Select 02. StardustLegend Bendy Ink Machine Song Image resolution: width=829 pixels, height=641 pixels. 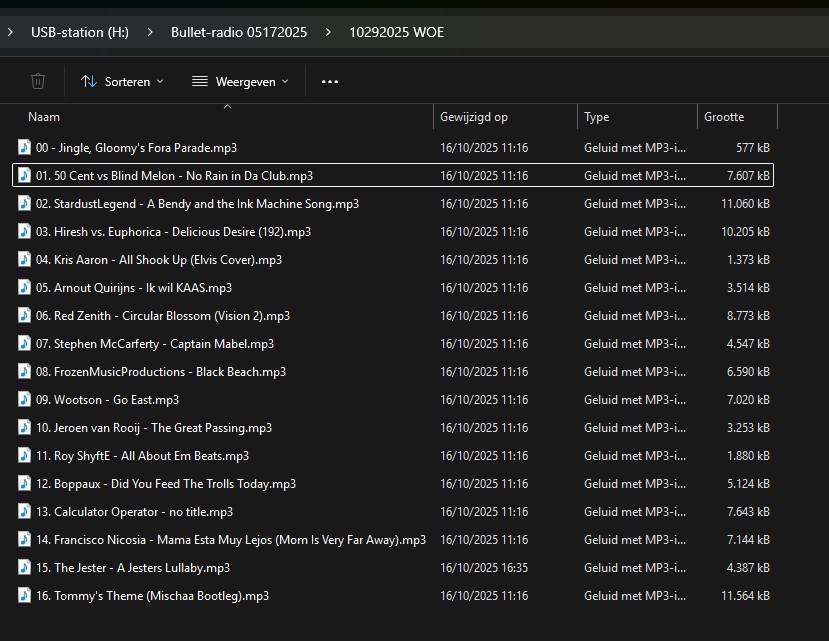[x=197, y=204]
